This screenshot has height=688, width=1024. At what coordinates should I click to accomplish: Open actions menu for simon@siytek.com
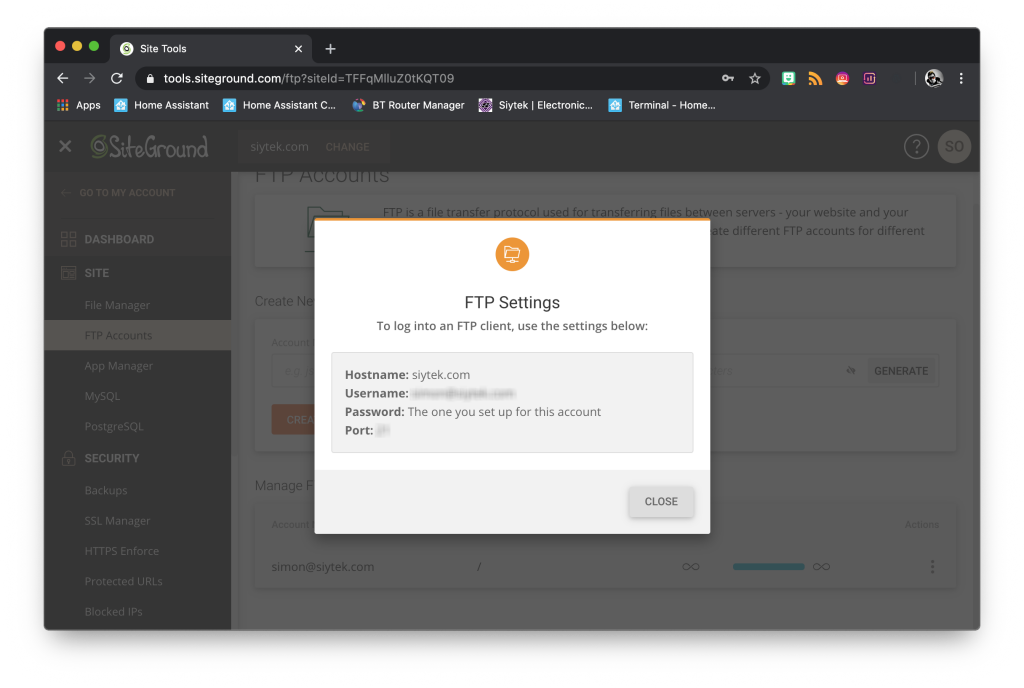click(932, 567)
